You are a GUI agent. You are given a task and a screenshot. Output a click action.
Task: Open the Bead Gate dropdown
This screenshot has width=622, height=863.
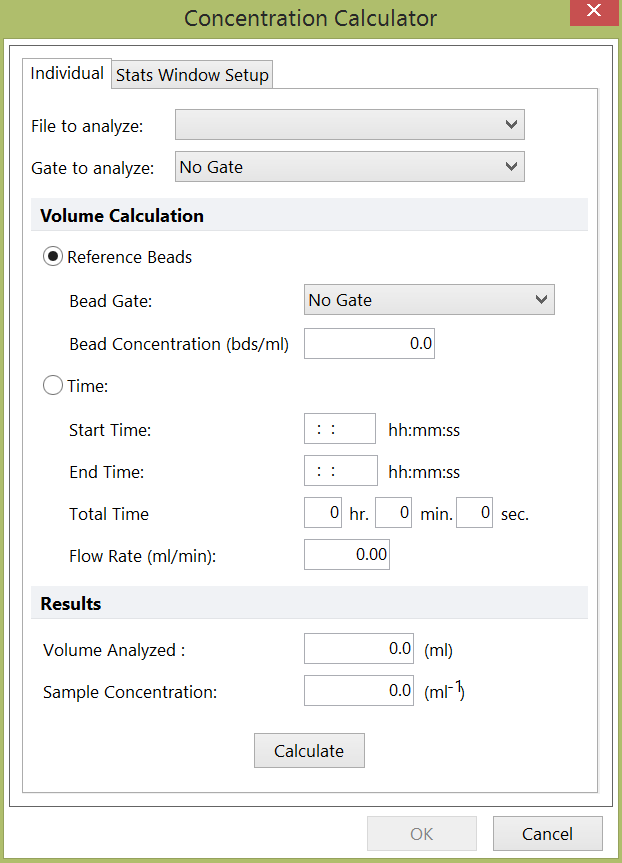tap(428, 300)
